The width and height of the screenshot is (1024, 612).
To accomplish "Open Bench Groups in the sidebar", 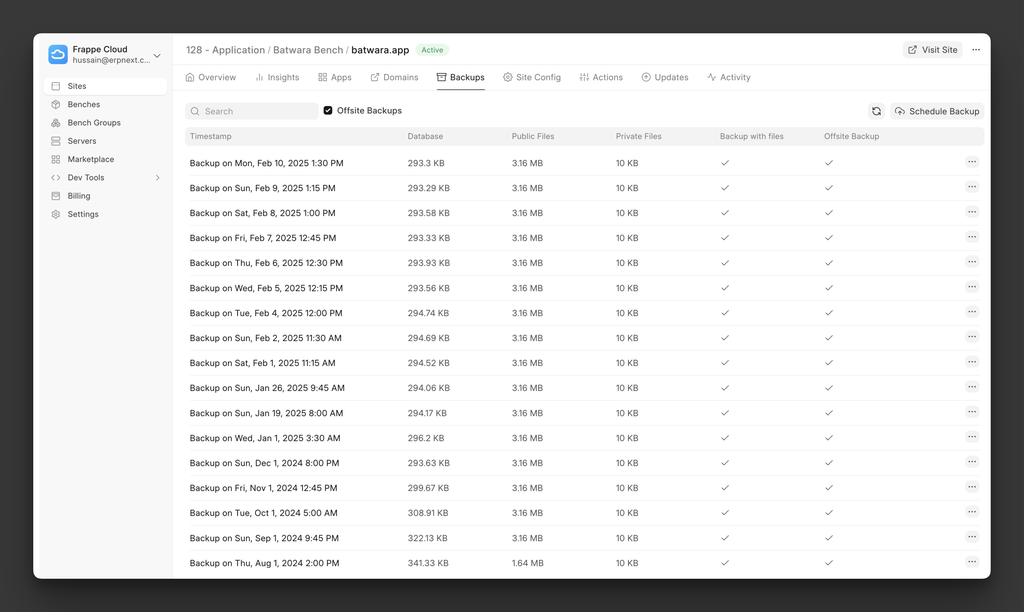I will pyautogui.click(x=93, y=123).
